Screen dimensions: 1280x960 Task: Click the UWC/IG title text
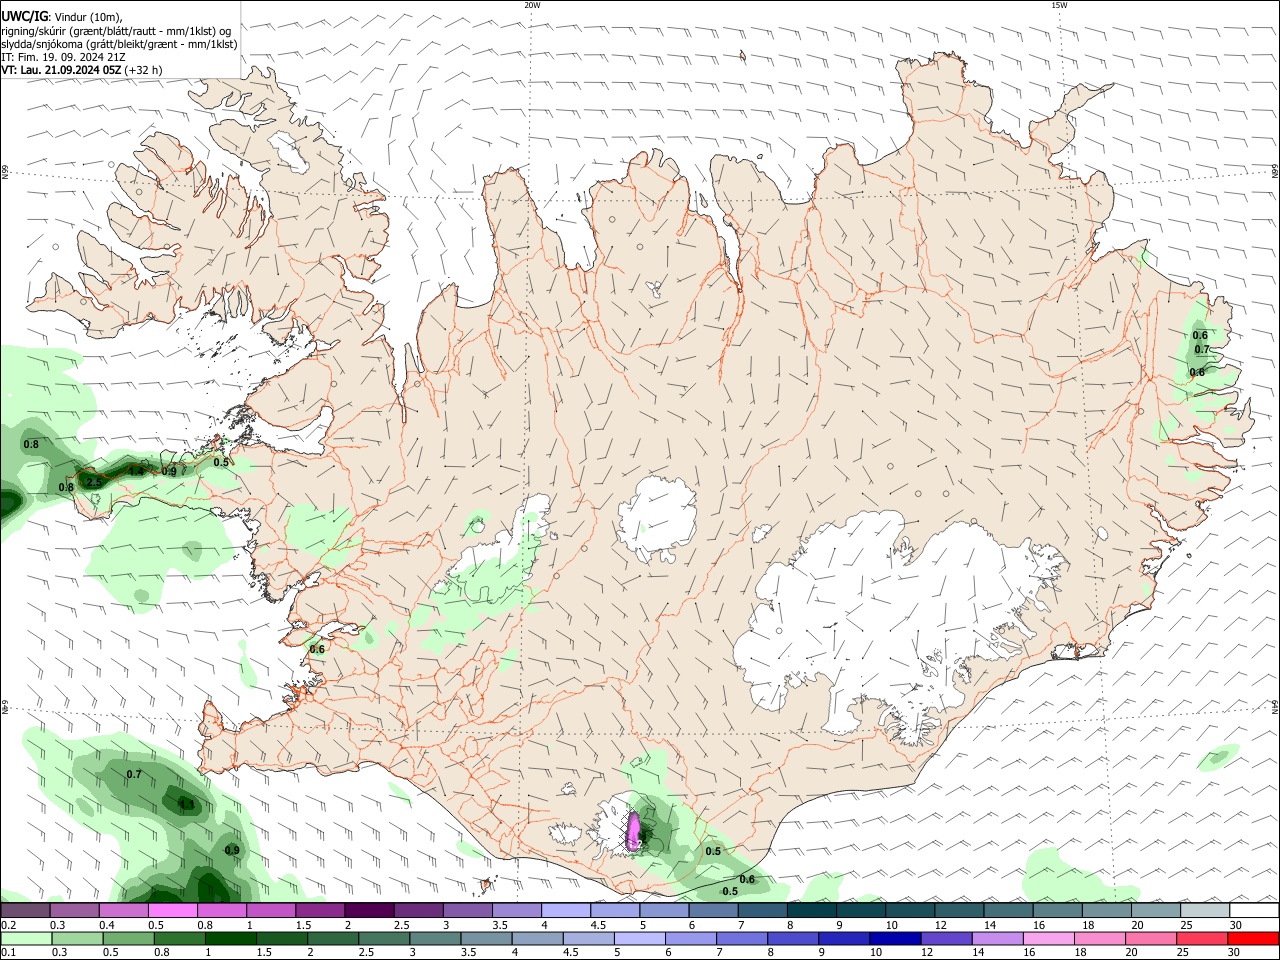point(24,17)
